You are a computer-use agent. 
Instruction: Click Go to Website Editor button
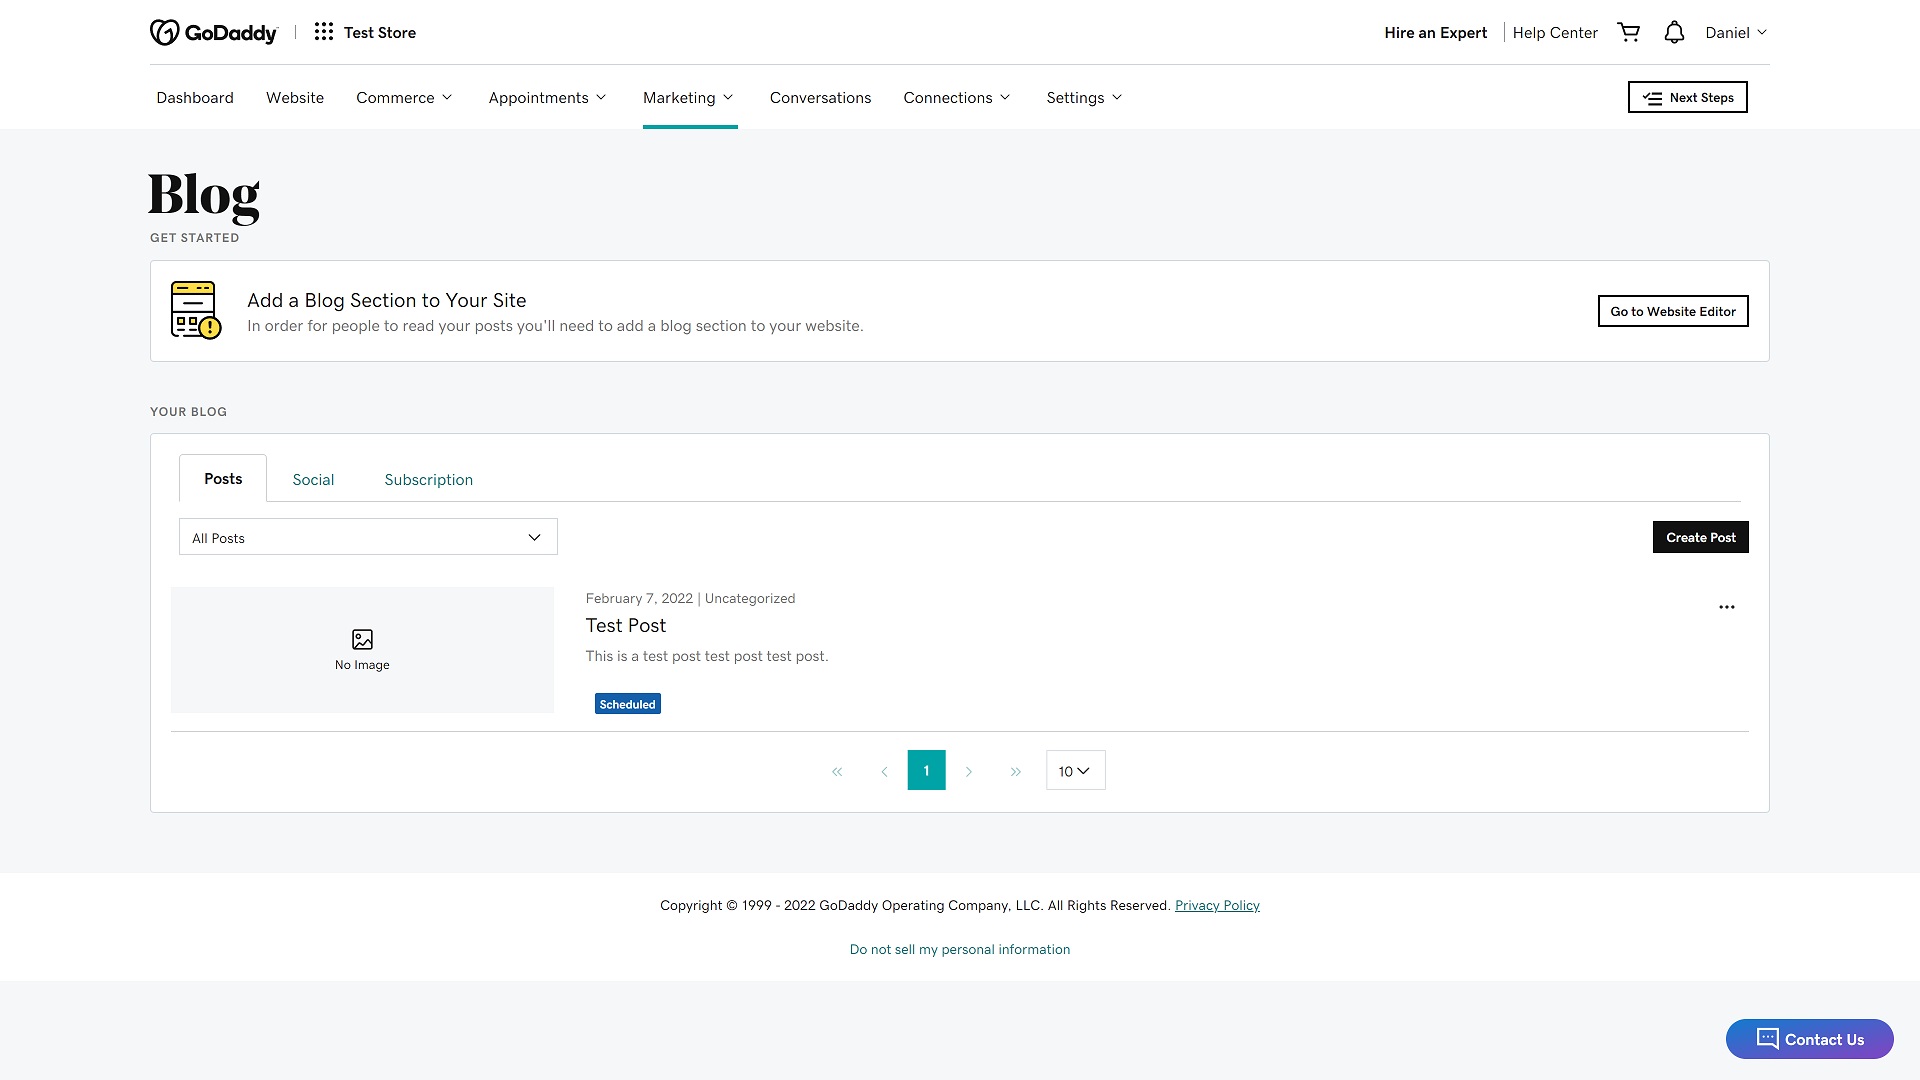(1672, 310)
